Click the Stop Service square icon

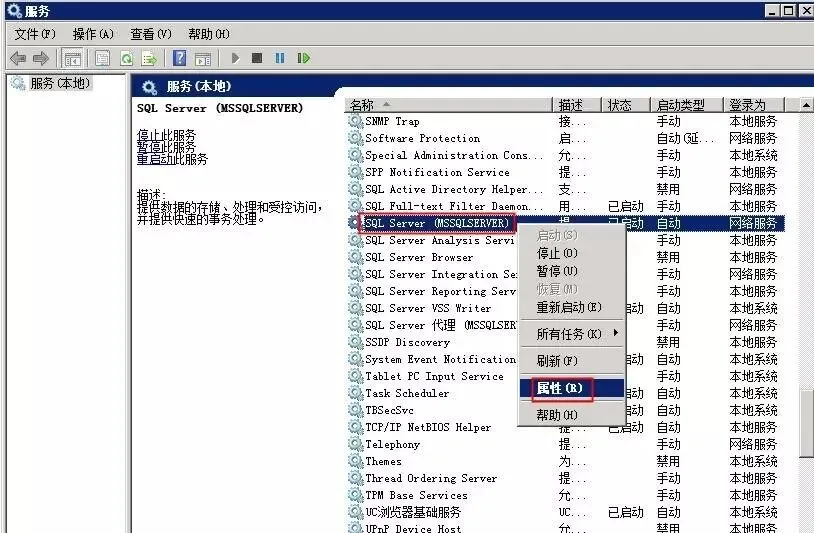tap(257, 58)
